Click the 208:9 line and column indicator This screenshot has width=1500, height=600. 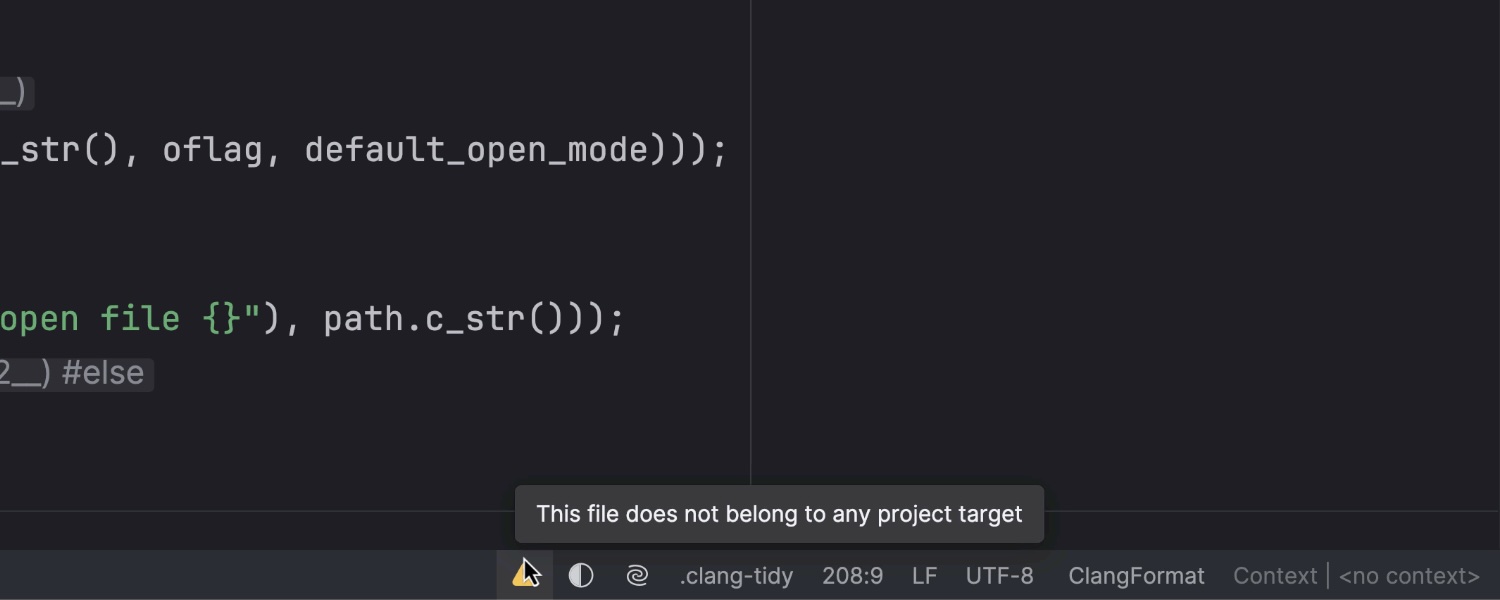[852, 576]
